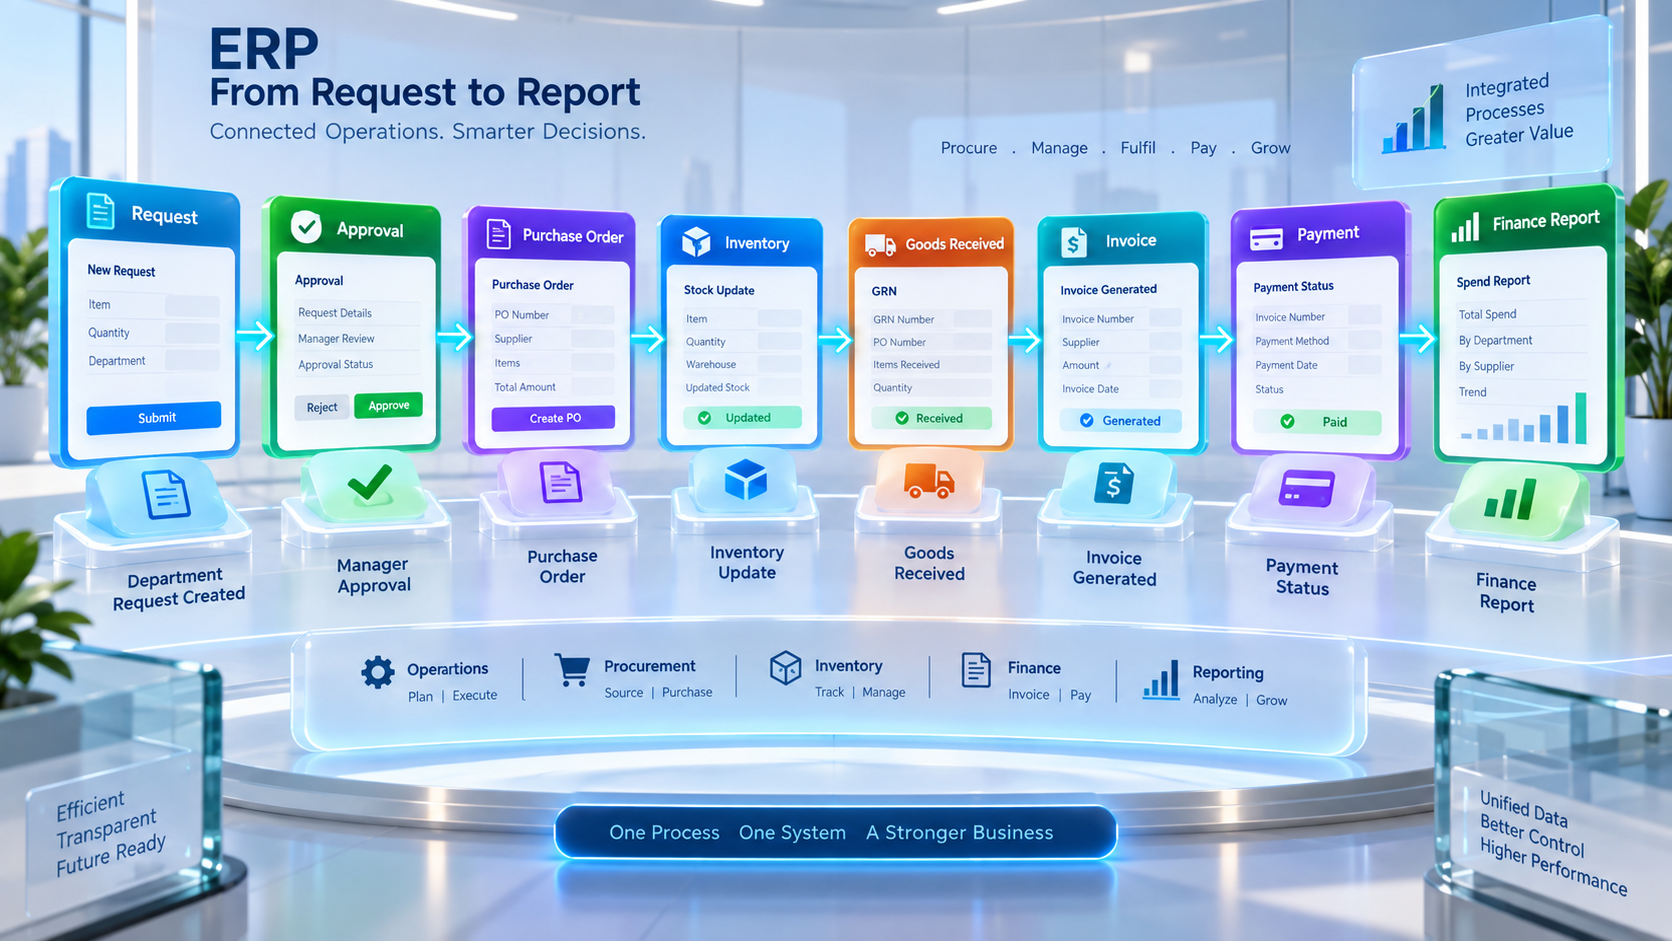Select the purple document tile above the Purchase Order label
The image size is (1672, 941).
pyautogui.click(x=560, y=482)
